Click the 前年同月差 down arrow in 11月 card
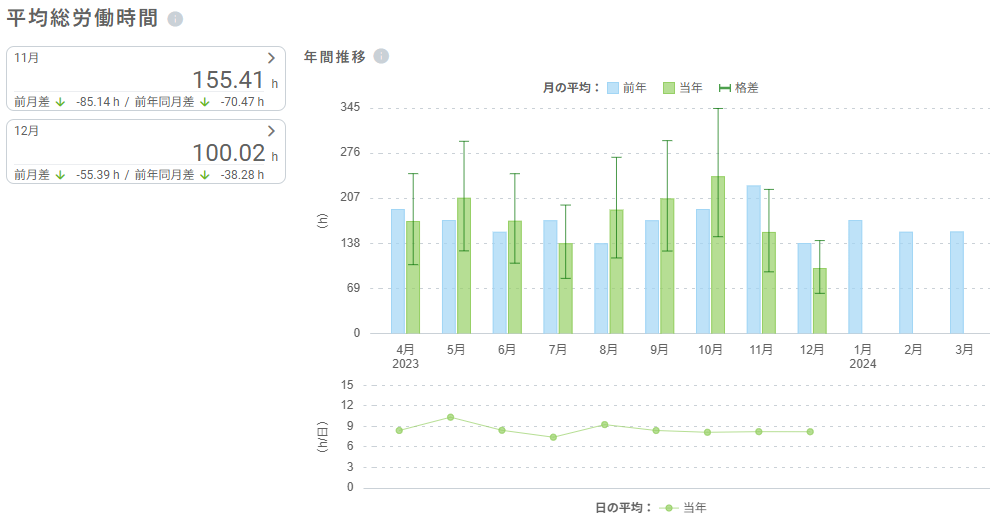This screenshot has width=996, height=521. 205,102
